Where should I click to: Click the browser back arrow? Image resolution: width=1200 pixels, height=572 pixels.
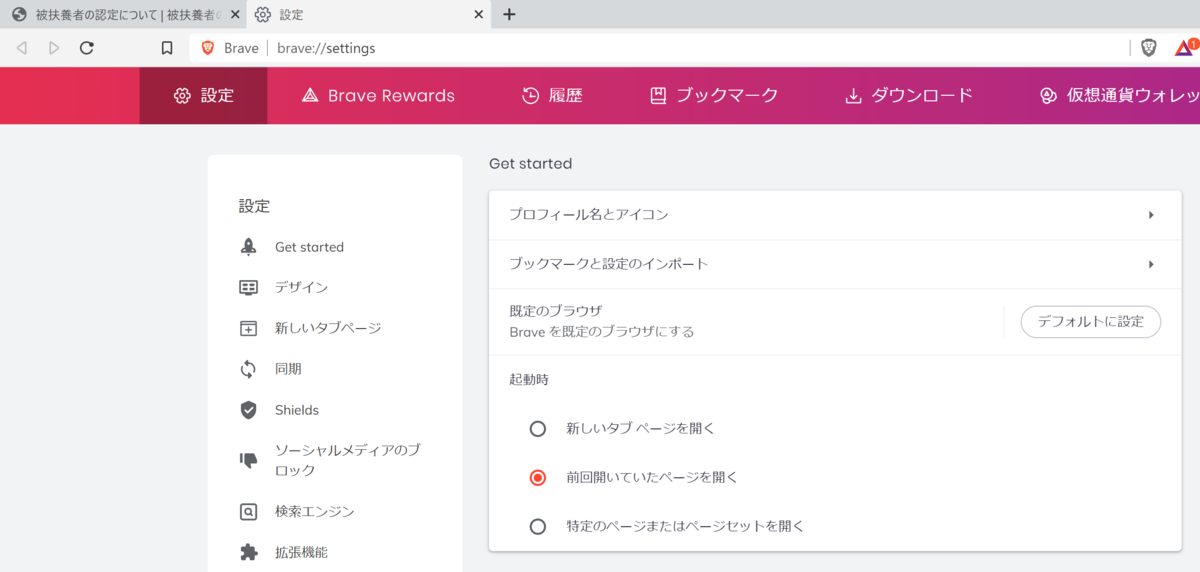22,48
